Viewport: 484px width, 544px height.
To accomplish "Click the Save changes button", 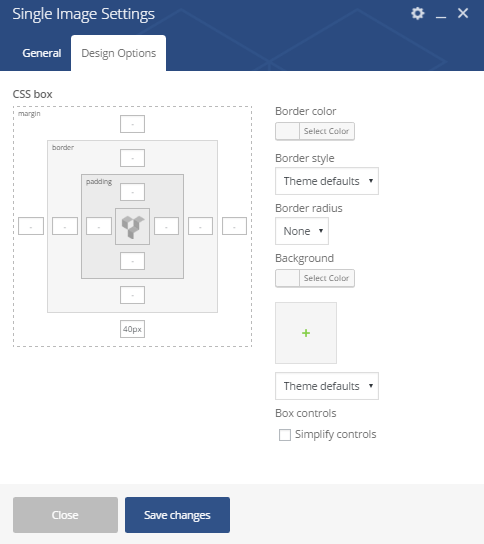I will (177, 515).
